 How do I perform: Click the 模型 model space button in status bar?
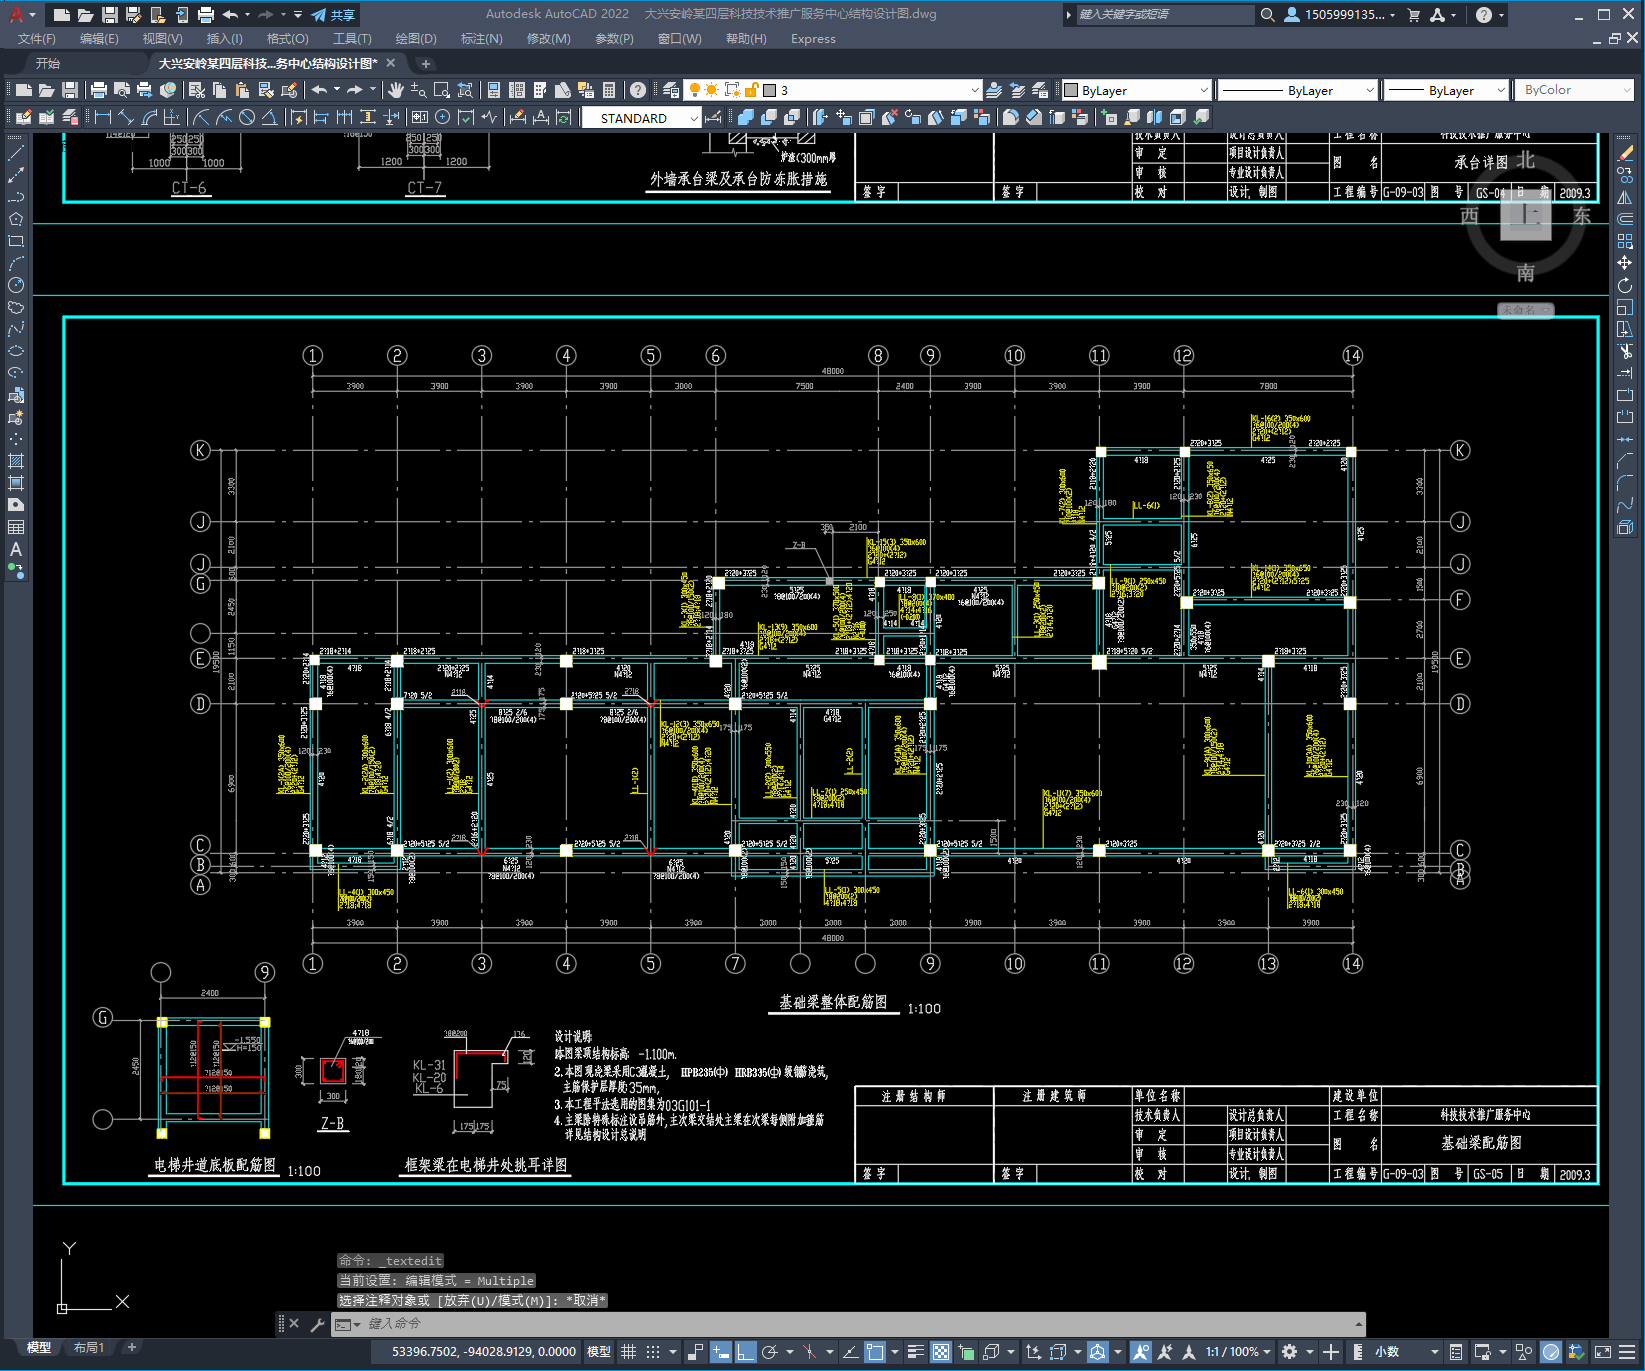pos(599,1352)
